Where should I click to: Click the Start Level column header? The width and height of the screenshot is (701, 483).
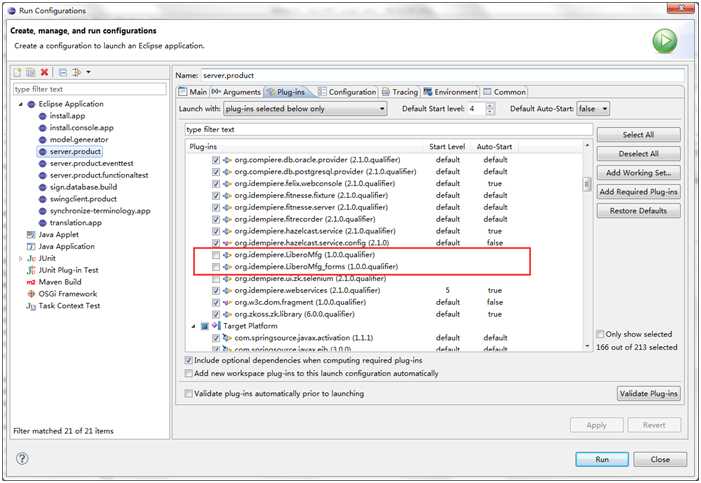coord(447,147)
